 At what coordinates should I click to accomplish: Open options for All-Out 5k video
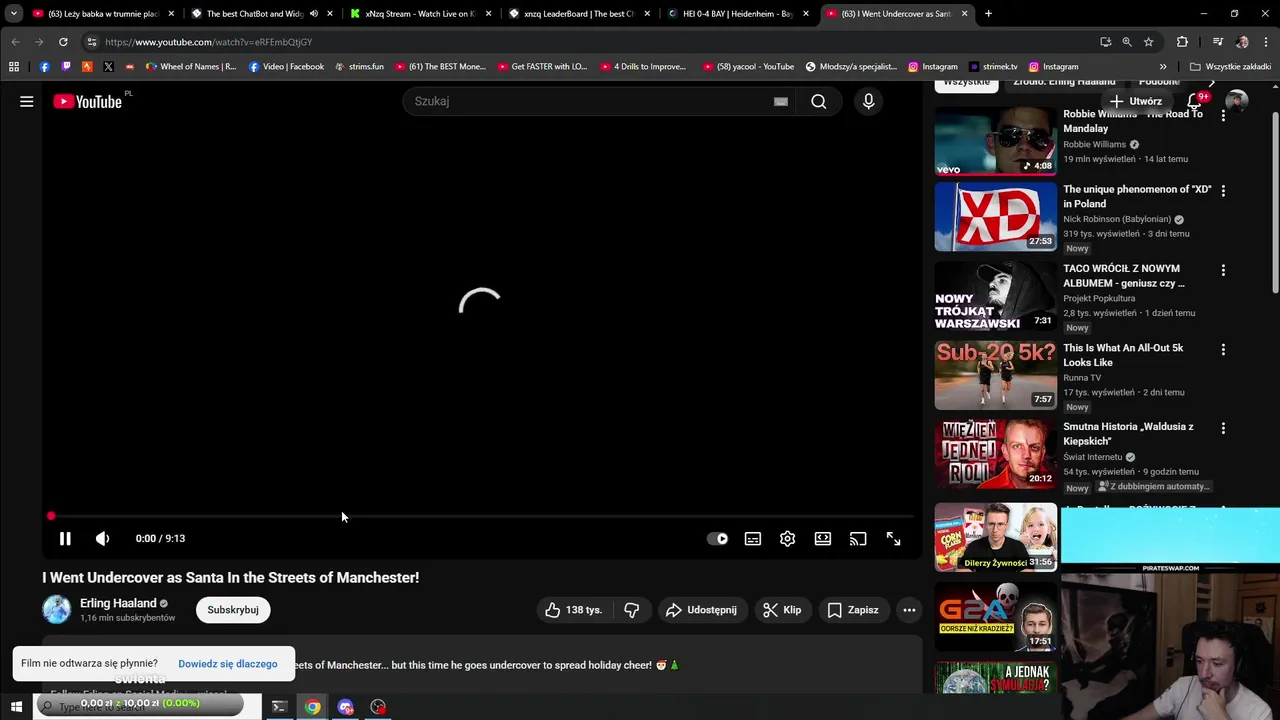point(1223,350)
